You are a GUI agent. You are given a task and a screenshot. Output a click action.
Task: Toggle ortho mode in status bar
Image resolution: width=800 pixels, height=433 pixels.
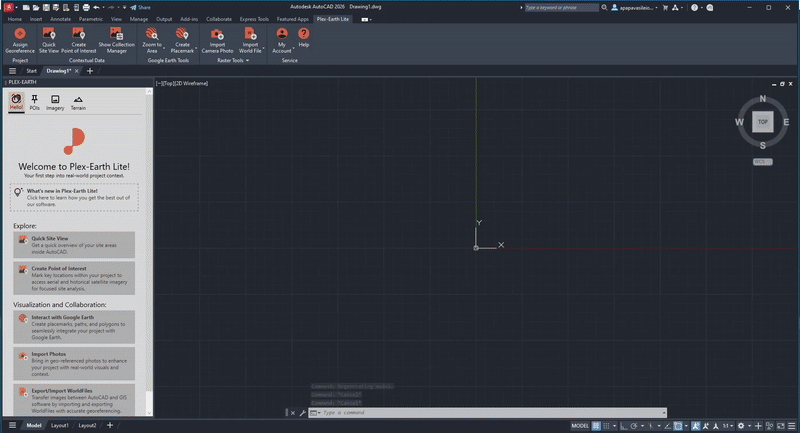pos(623,426)
